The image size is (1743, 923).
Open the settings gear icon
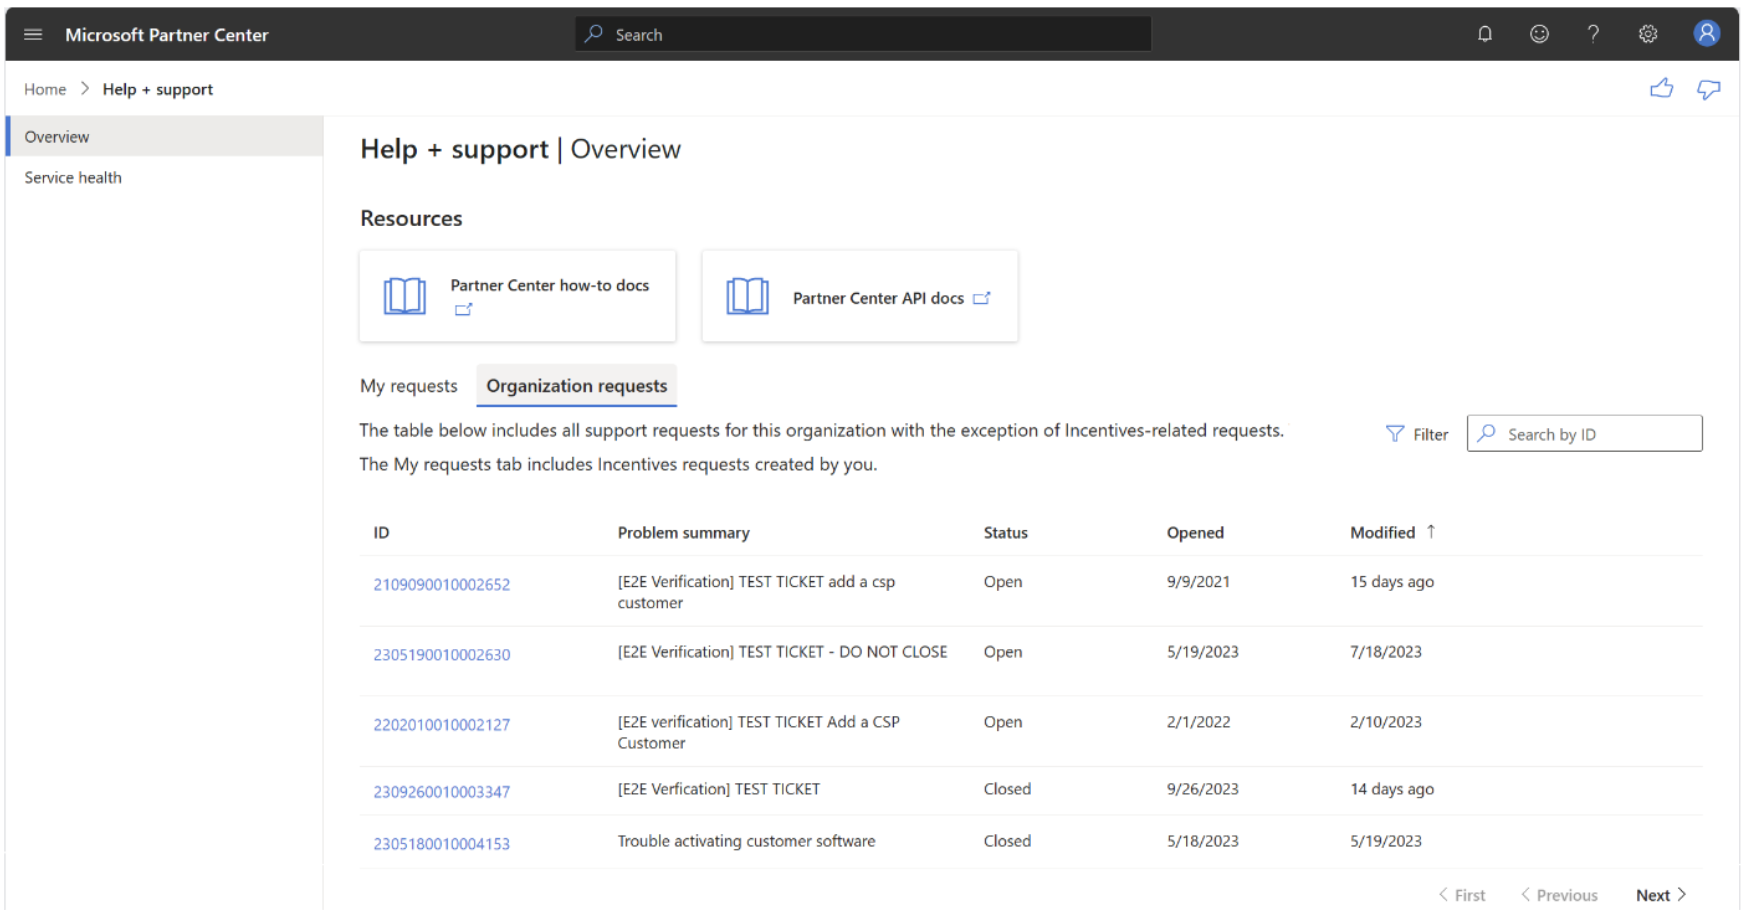point(1647,33)
